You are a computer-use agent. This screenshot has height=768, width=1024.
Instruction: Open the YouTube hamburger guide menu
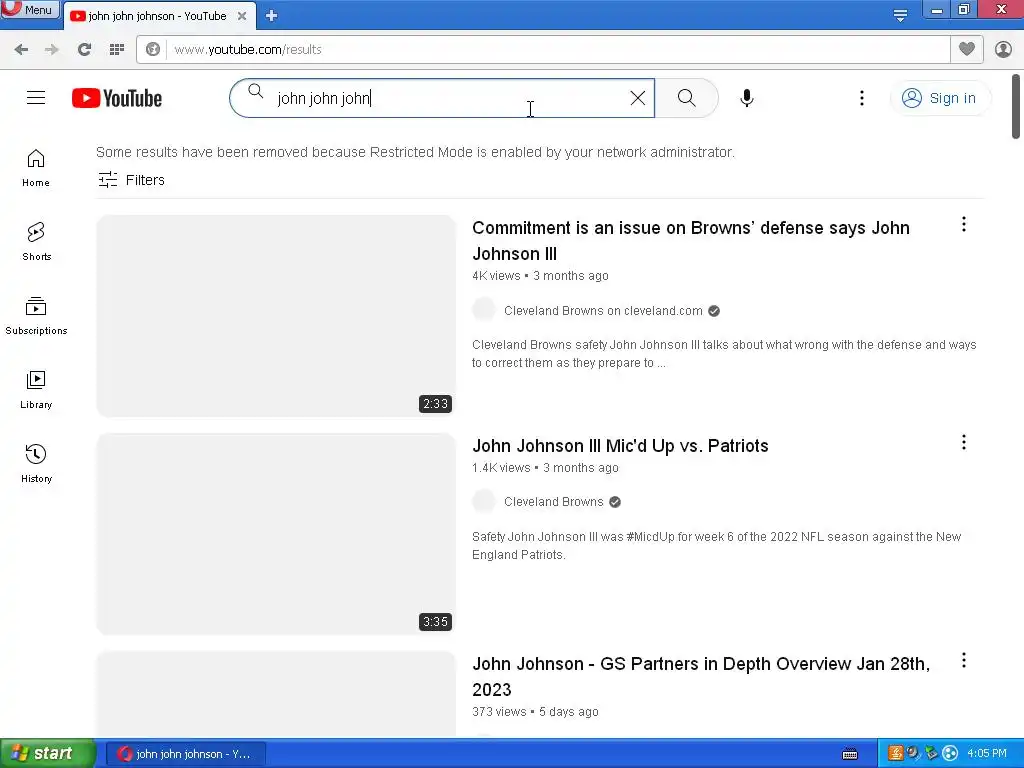pyautogui.click(x=36, y=98)
